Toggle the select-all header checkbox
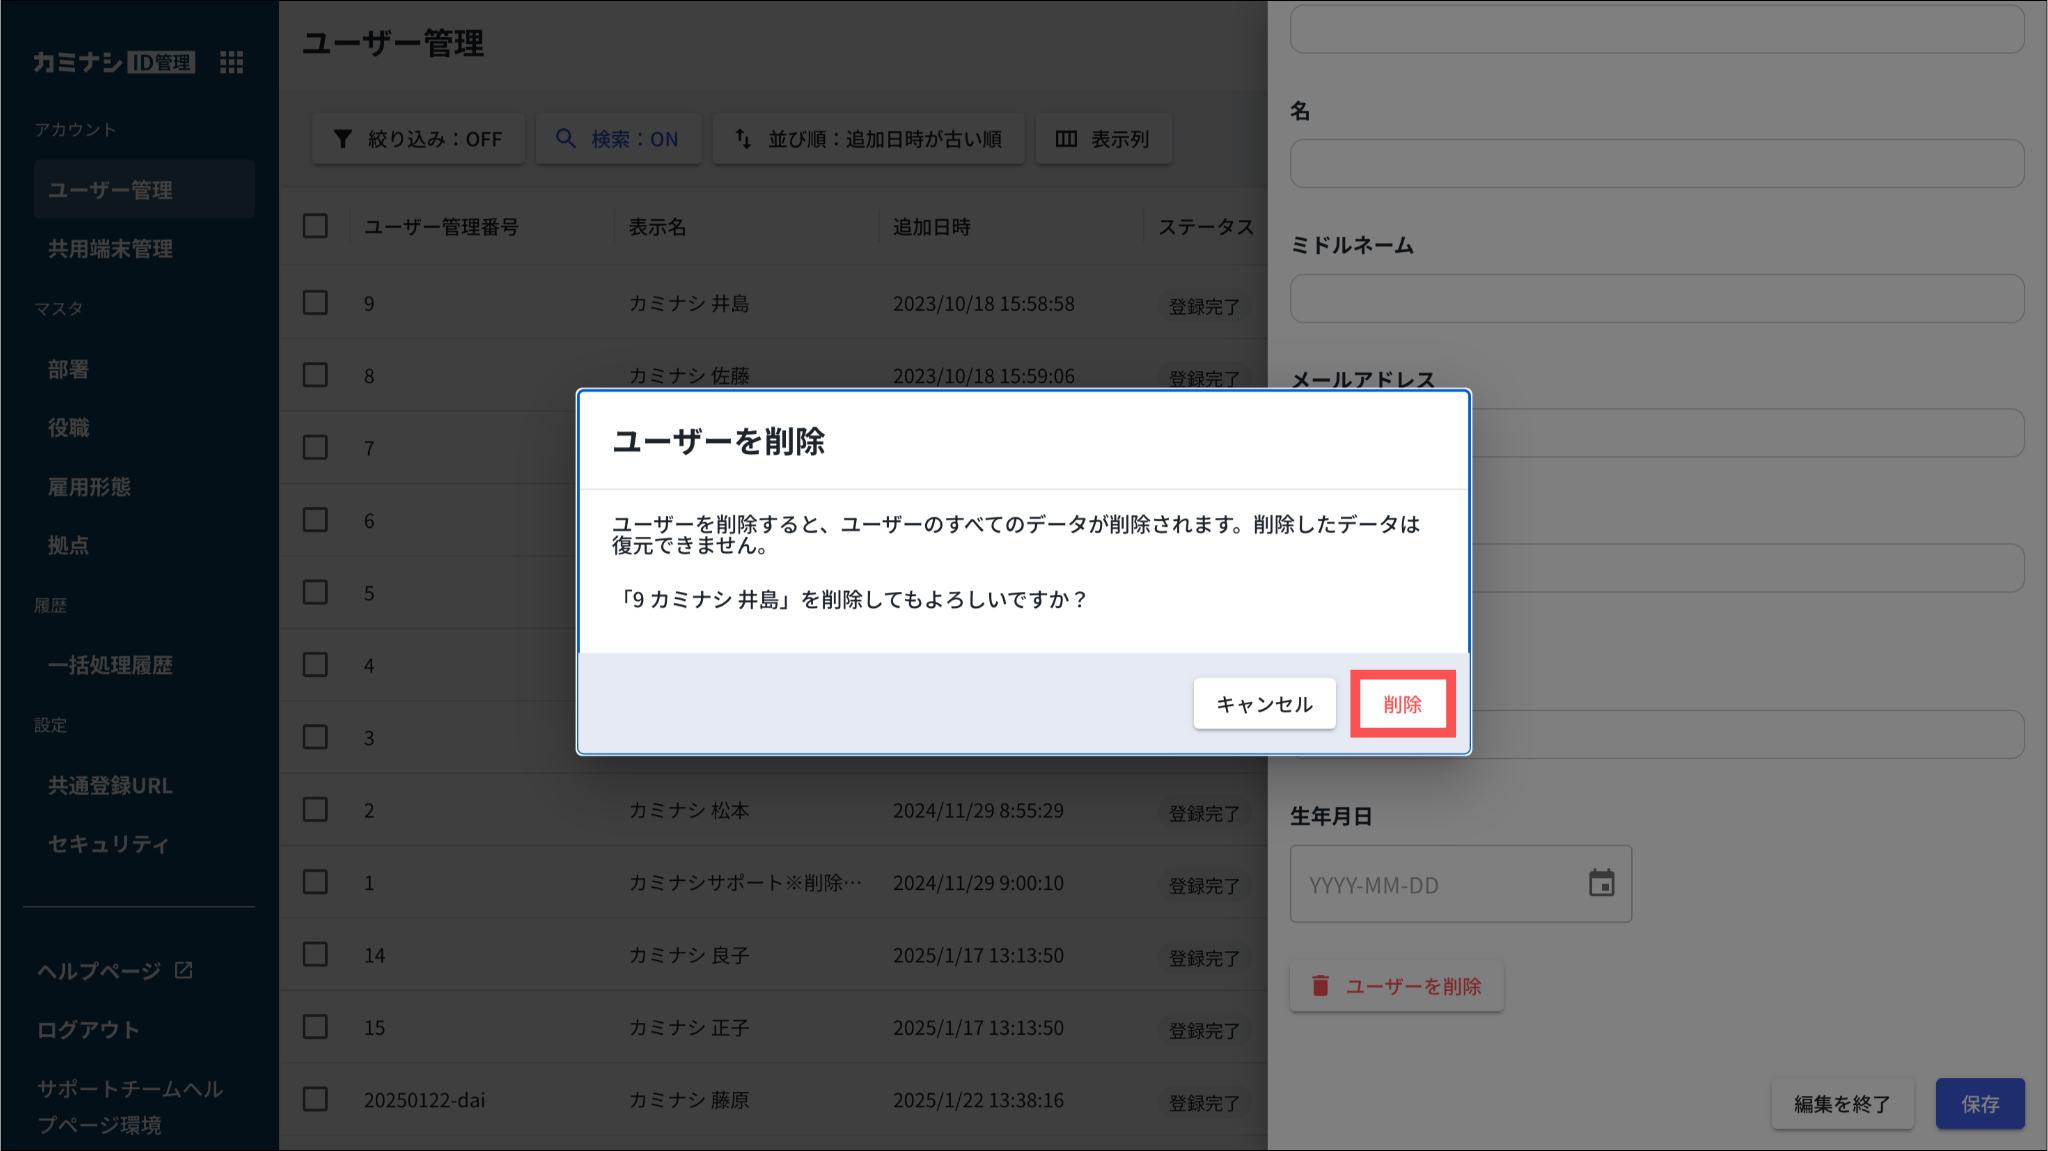The width and height of the screenshot is (2048, 1151). tap(315, 226)
